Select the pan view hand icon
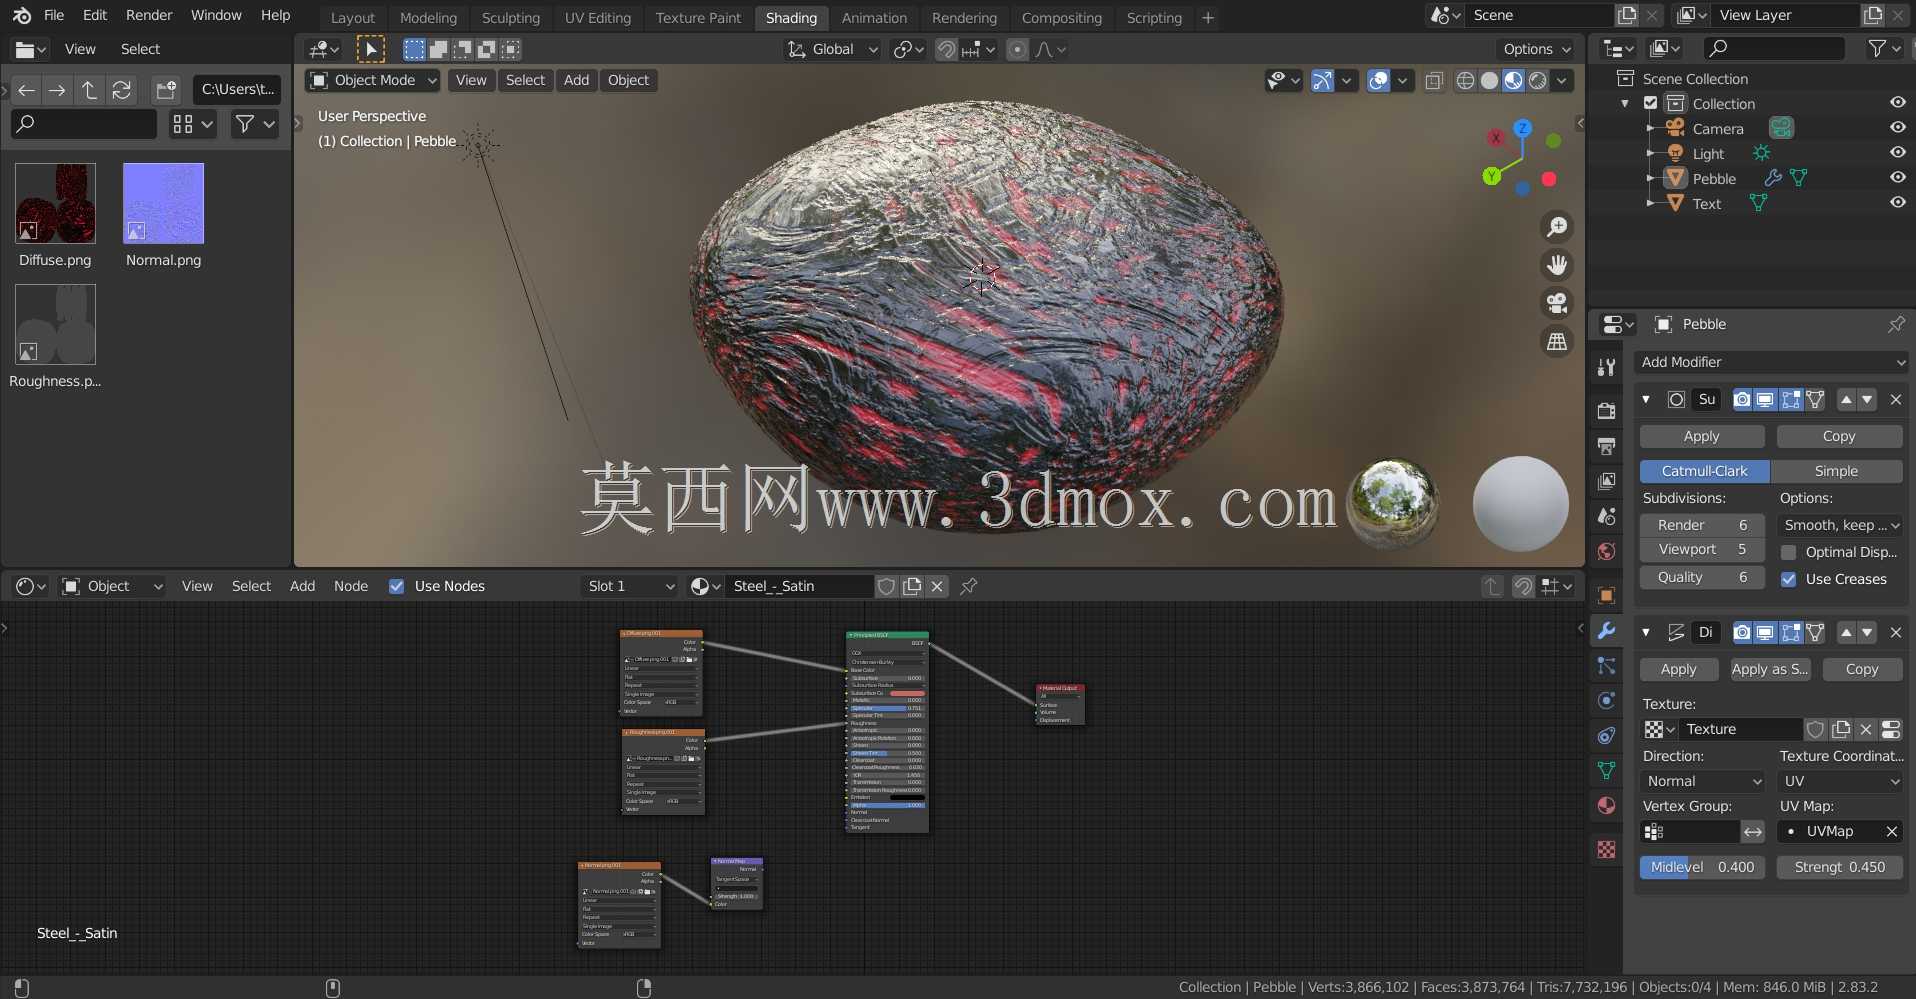1916x999 pixels. coord(1557,265)
